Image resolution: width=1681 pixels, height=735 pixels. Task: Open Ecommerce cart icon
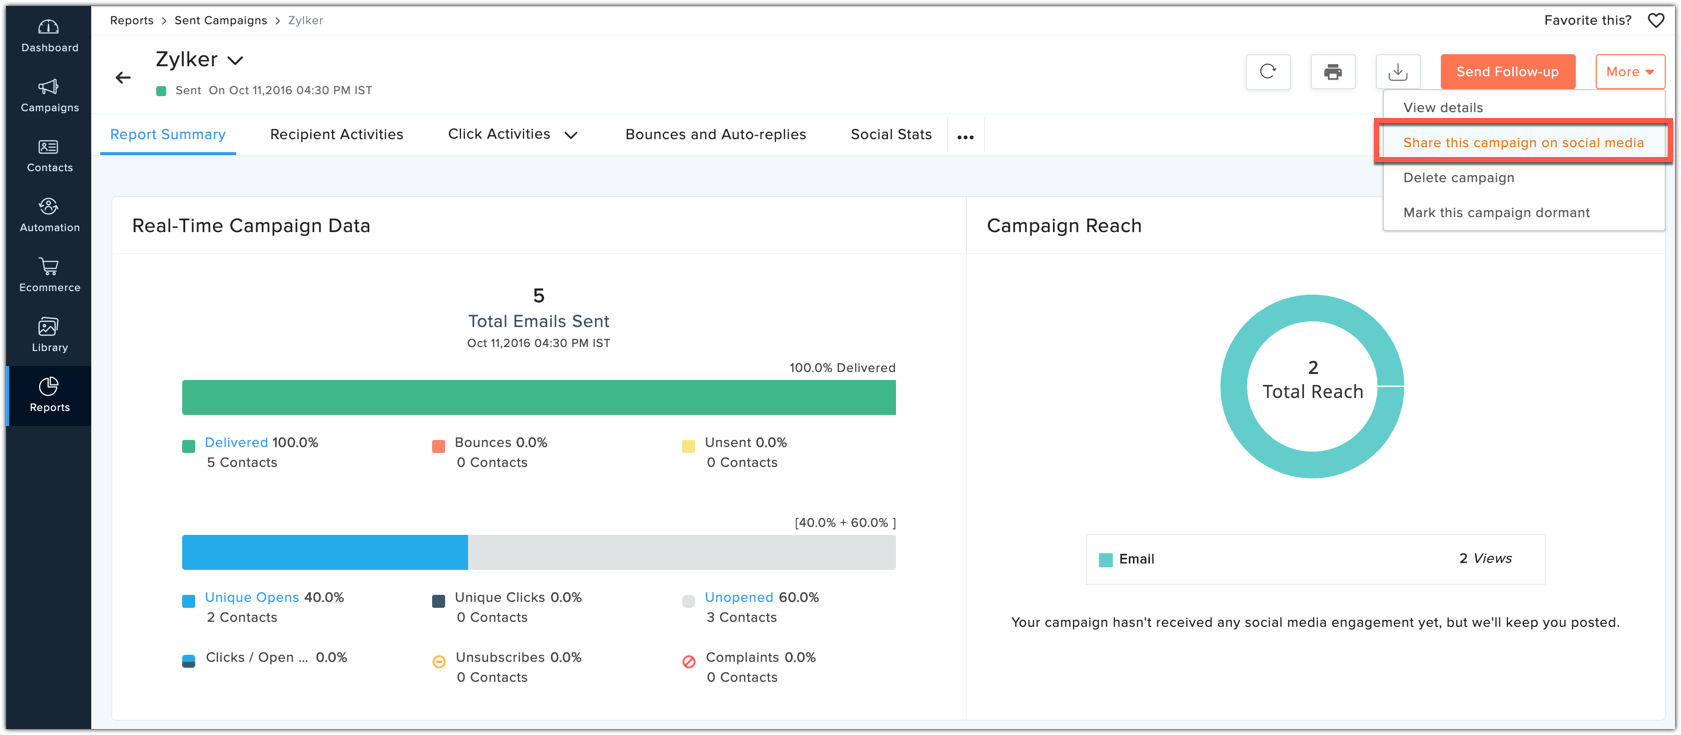tap(49, 275)
